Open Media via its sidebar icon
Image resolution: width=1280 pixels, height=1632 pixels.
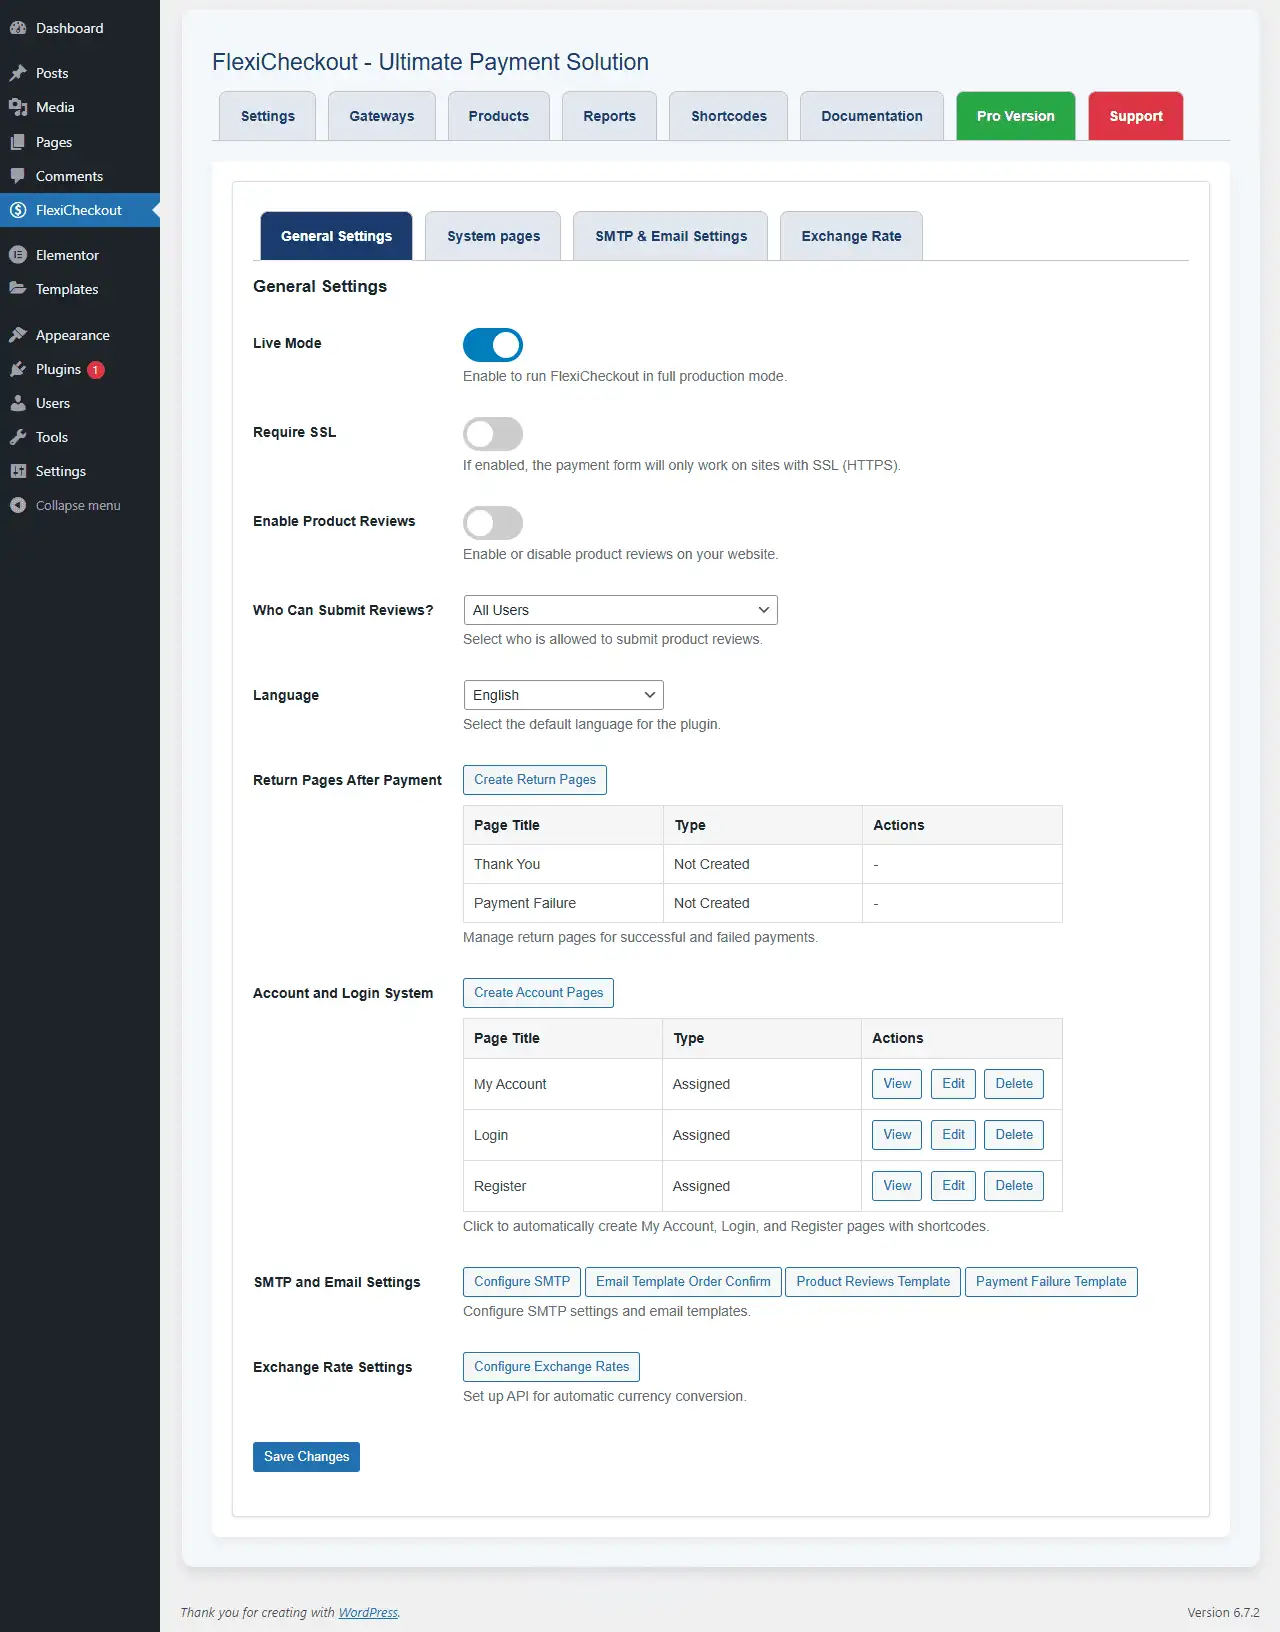click(x=18, y=107)
